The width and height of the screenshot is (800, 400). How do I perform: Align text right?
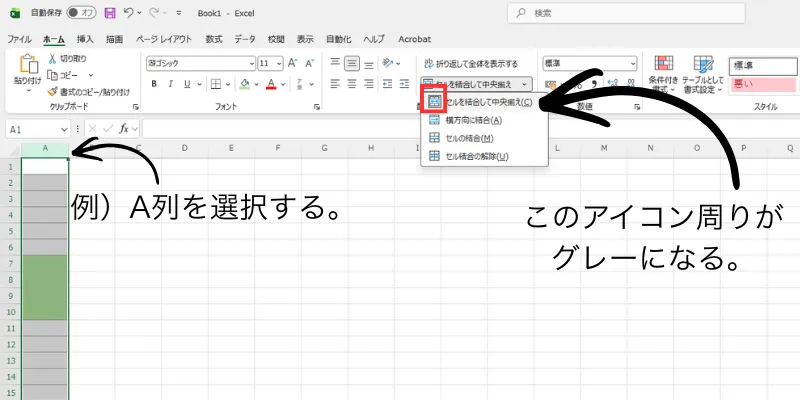(x=369, y=83)
